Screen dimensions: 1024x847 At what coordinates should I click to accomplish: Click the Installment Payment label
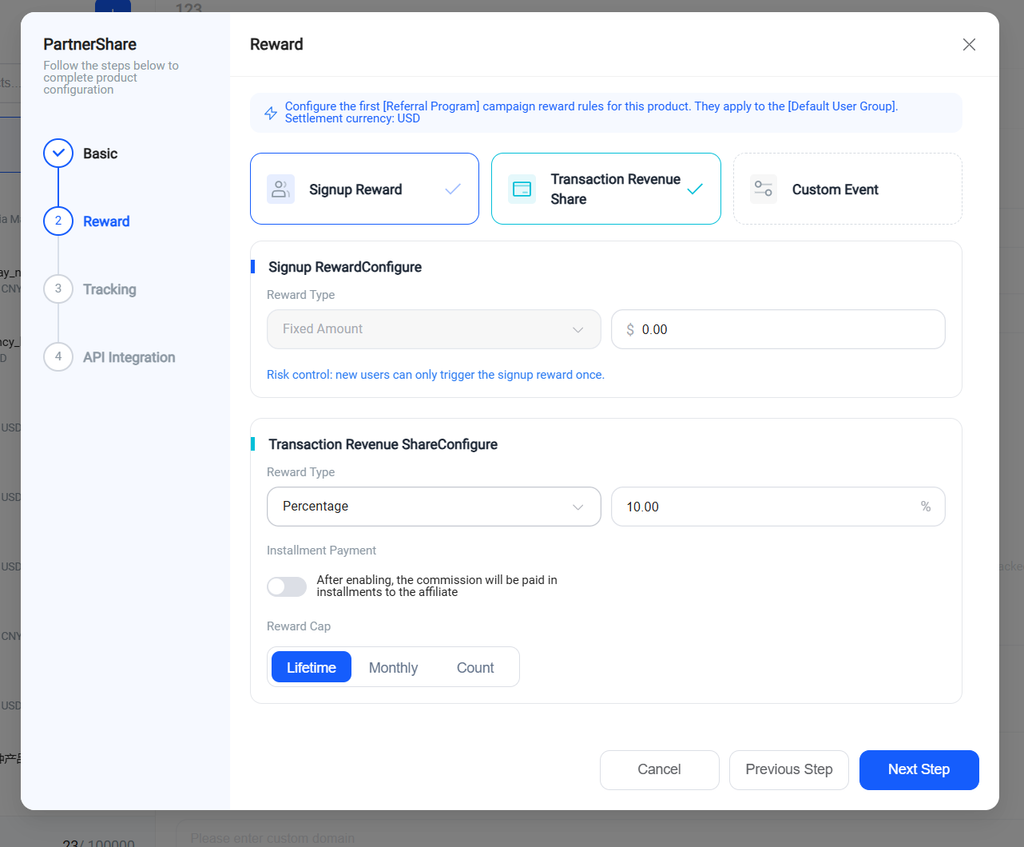(x=321, y=551)
